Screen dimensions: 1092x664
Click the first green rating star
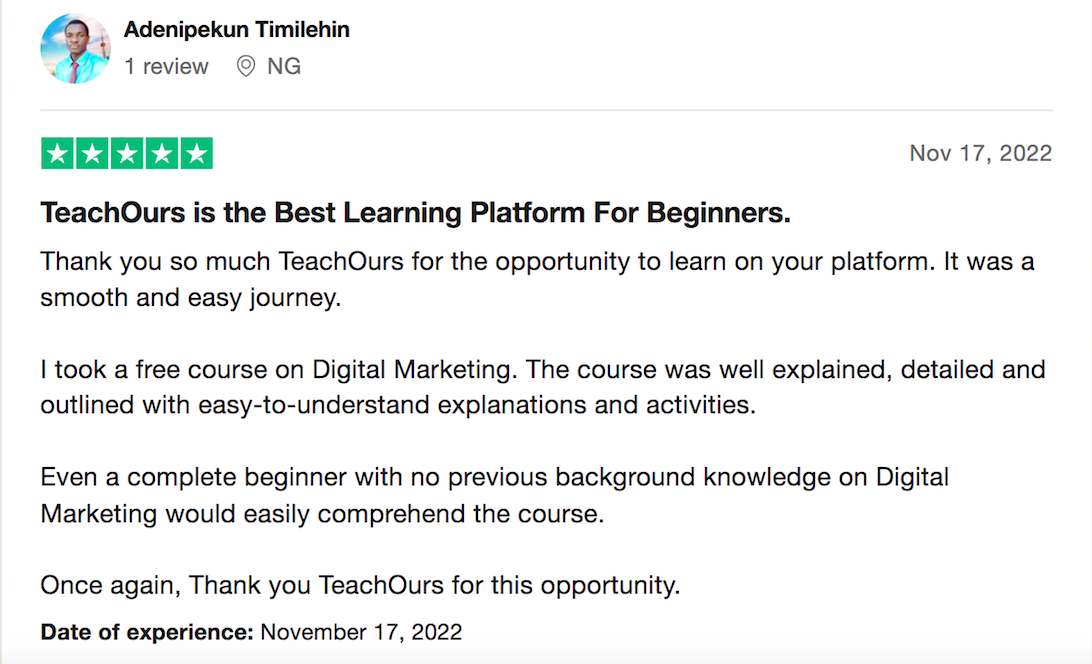(58, 153)
